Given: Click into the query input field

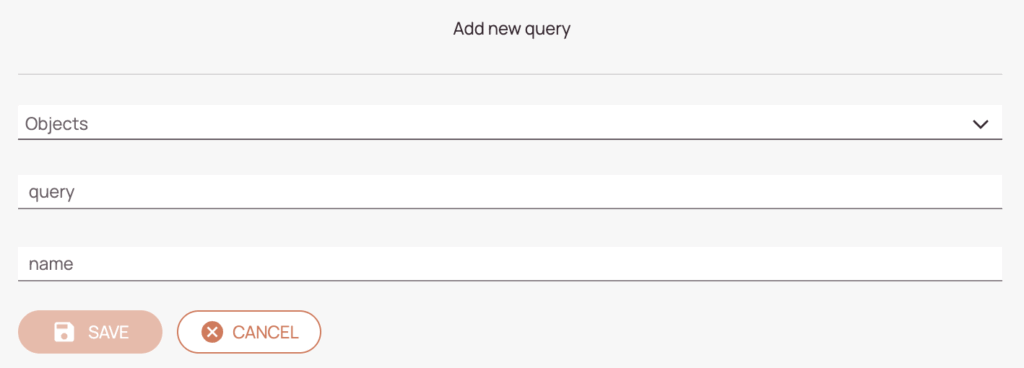Looking at the screenshot, I should coord(510,192).
